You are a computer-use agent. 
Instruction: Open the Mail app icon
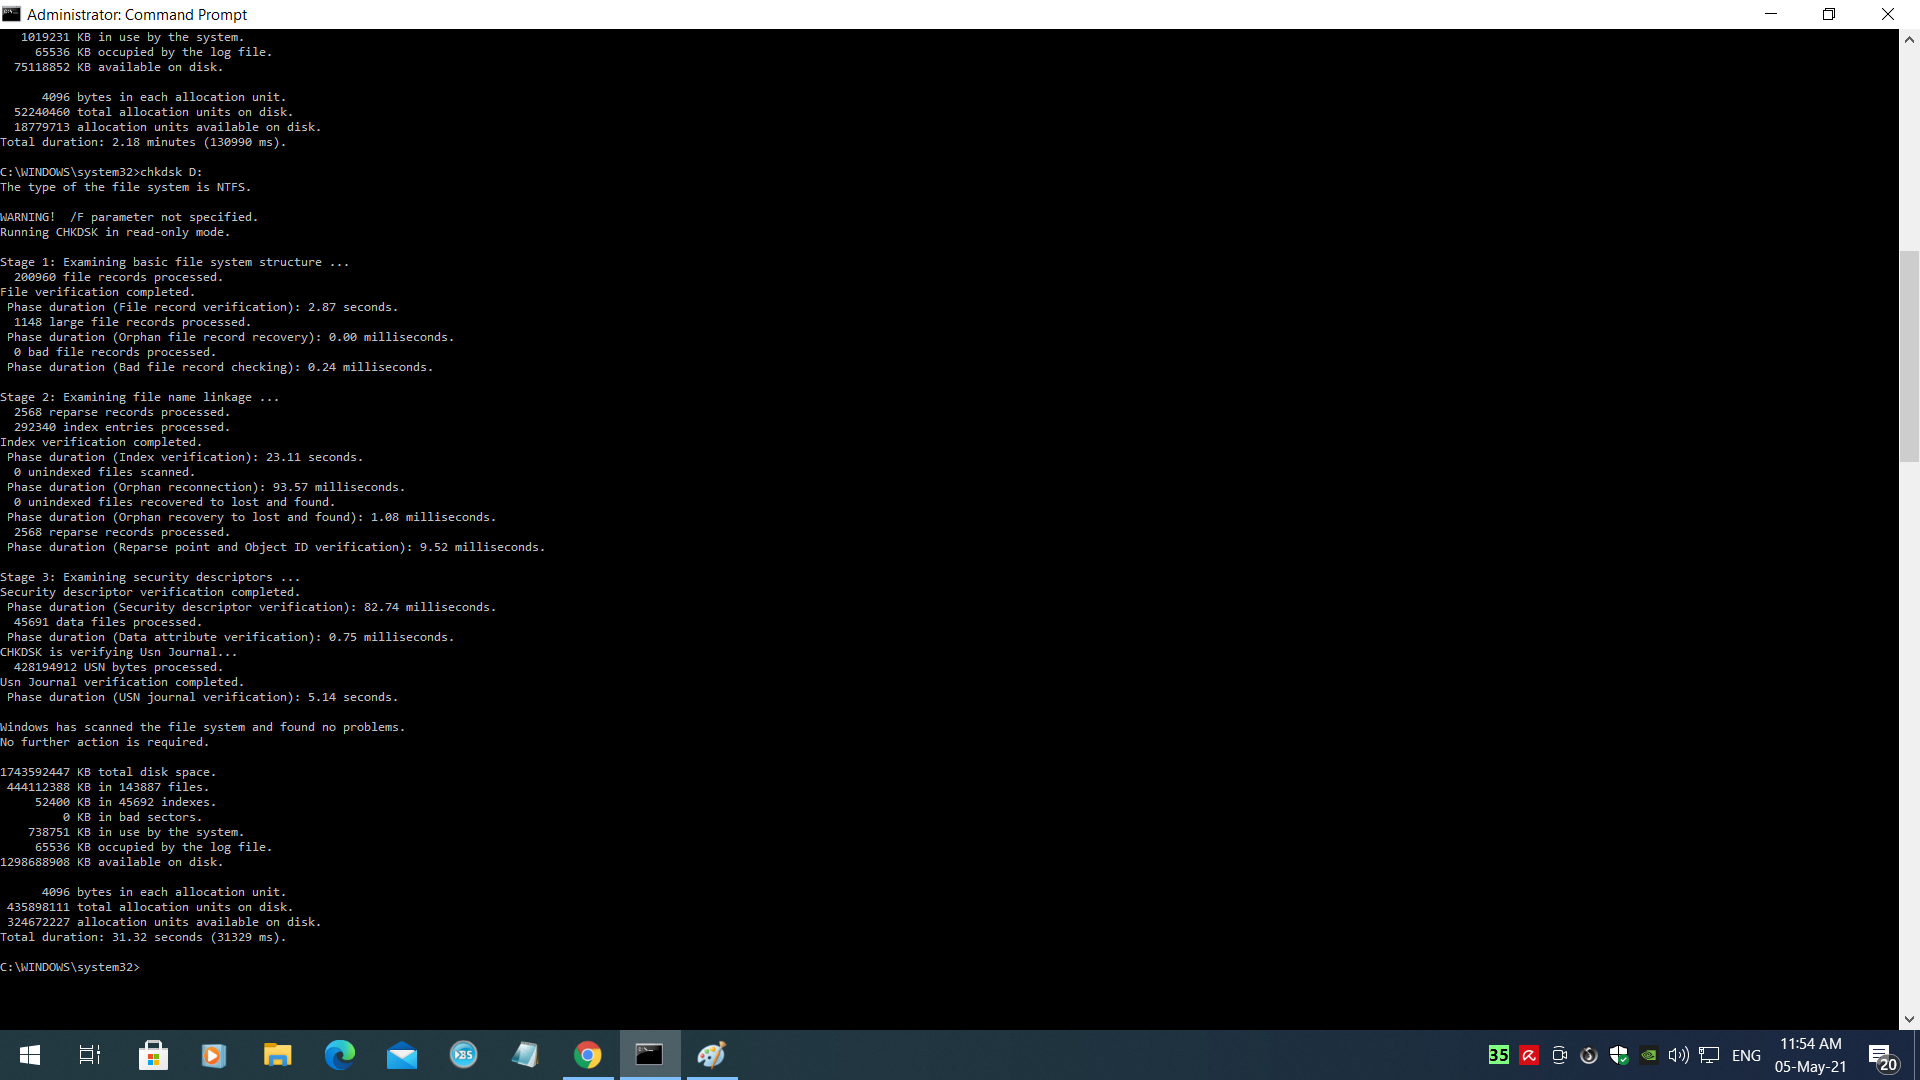pyautogui.click(x=402, y=1055)
